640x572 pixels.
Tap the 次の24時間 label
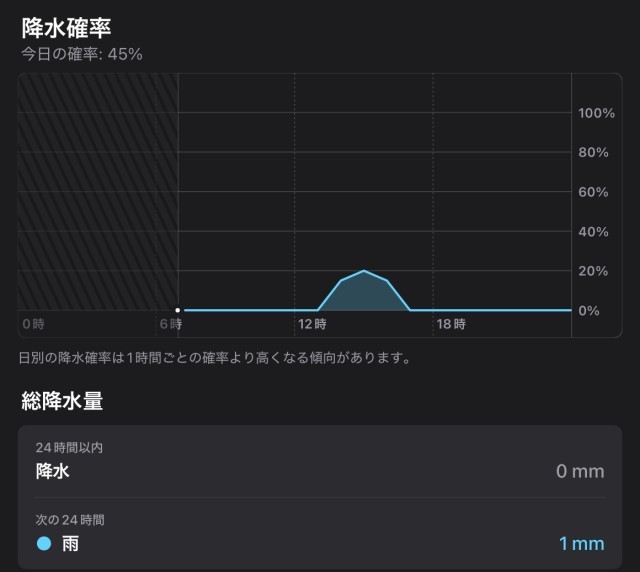pyautogui.click(x=69, y=520)
